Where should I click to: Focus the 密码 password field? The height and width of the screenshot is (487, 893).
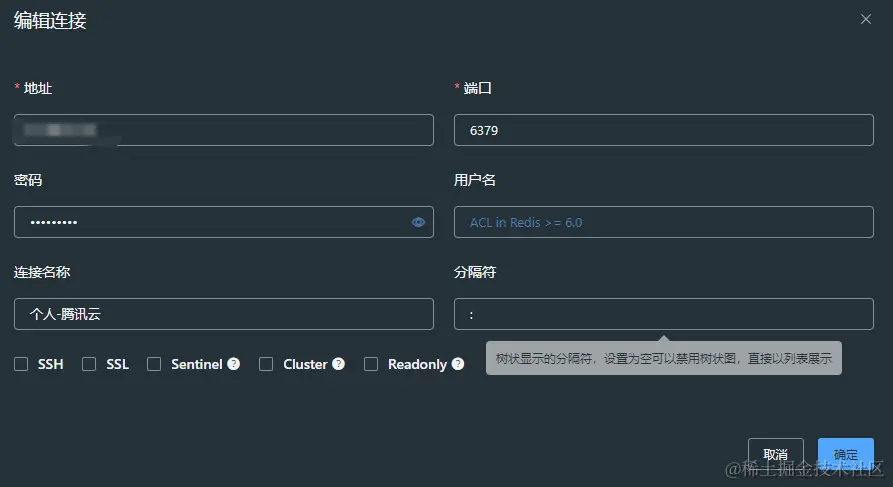pyautogui.click(x=224, y=222)
